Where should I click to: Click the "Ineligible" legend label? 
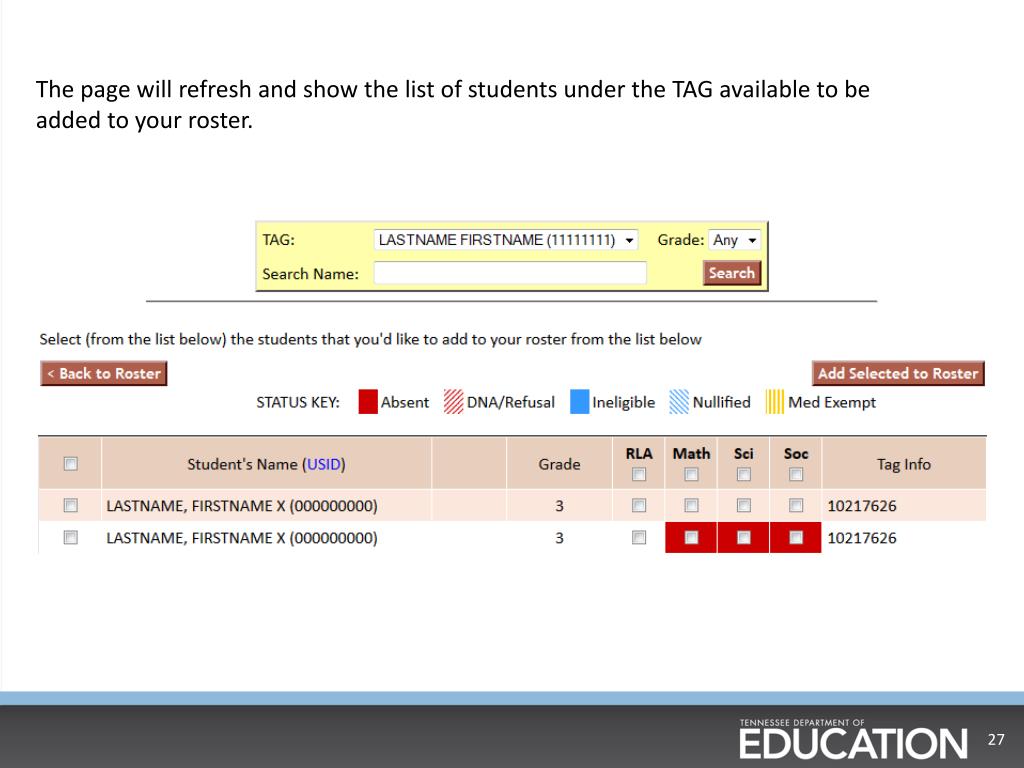[x=623, y=402]
